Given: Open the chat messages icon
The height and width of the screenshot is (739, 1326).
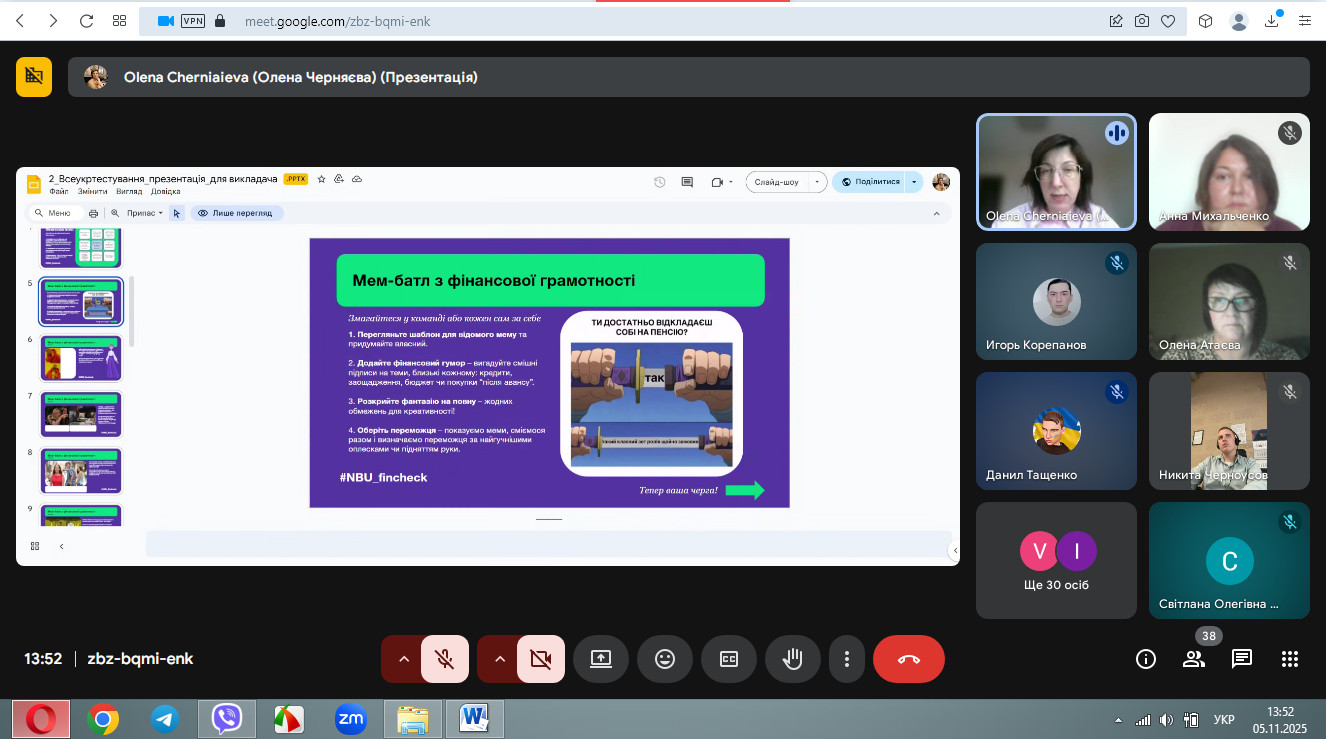Looking at the screenshot, I should click(1242, 659).
